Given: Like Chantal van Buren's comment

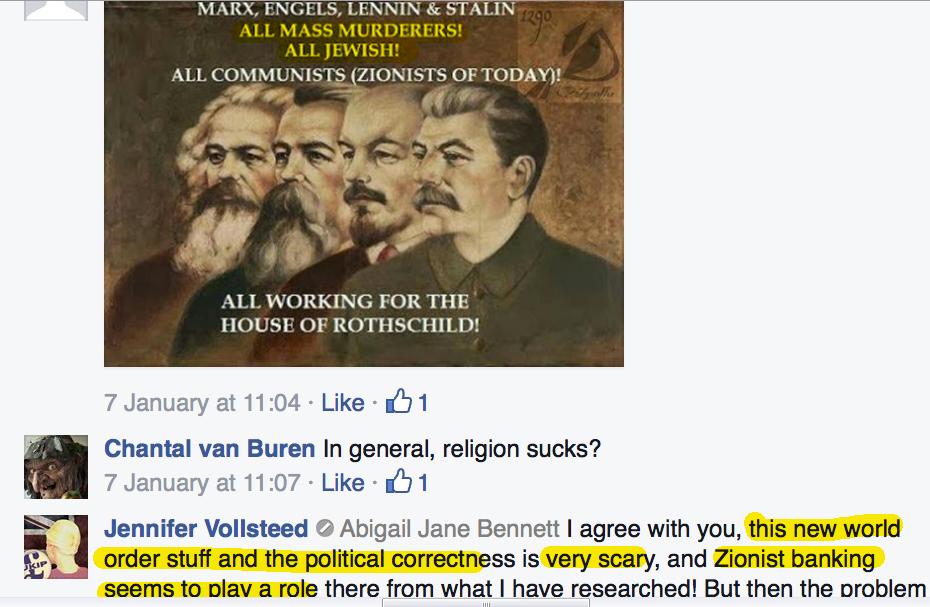Looking at the screenshot, I should pos(343,483).
